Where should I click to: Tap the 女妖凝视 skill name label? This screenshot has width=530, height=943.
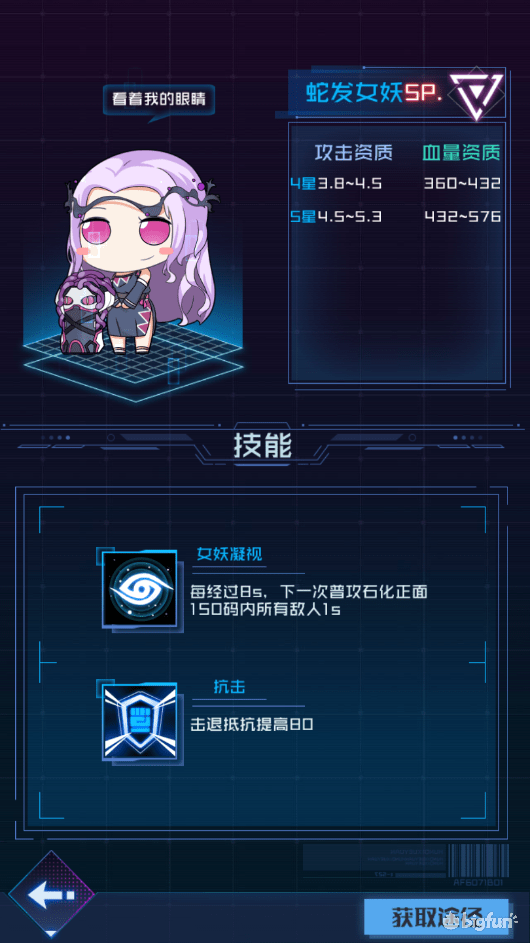point(230,554)
